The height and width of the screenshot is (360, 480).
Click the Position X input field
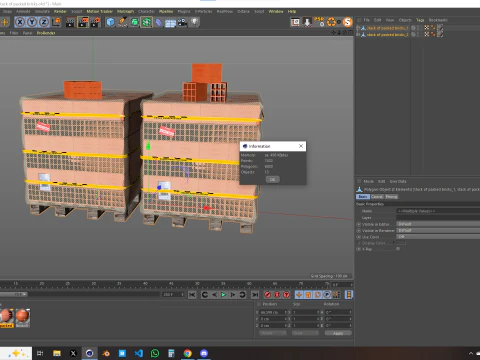click(x=273, y=312)
